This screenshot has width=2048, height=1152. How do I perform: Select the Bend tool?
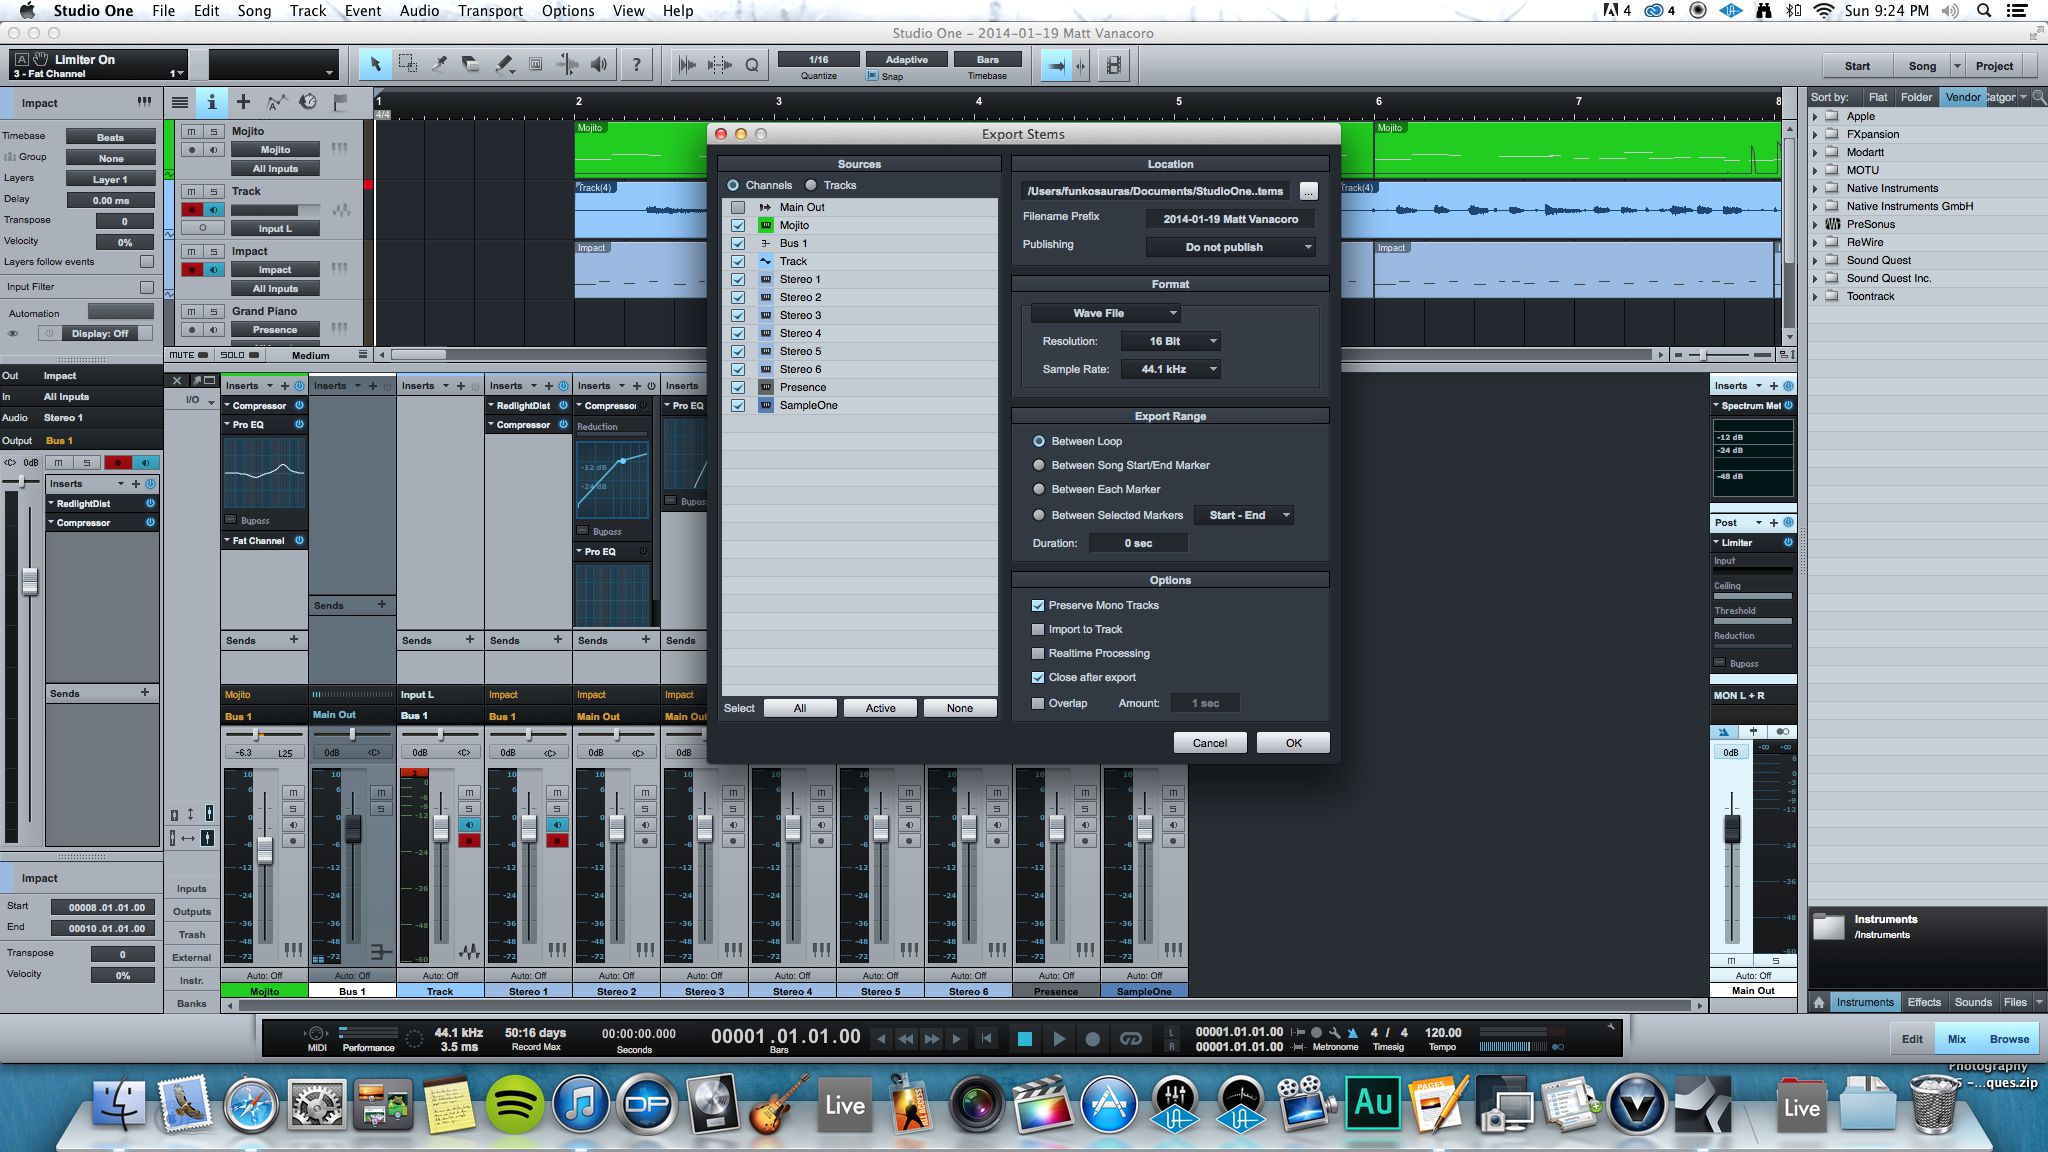[x=567, y=65]
